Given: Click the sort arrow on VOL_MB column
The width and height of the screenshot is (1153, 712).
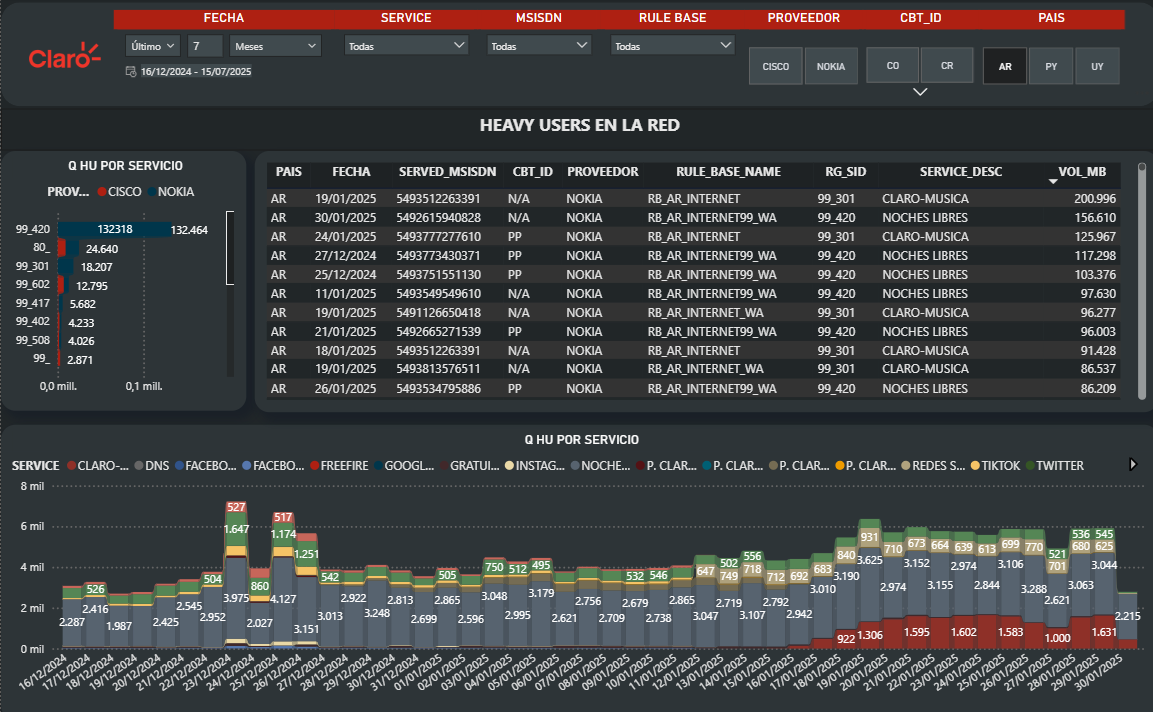Looking at the screenshot, I should pyautogui.click(x=1052, y=181).
